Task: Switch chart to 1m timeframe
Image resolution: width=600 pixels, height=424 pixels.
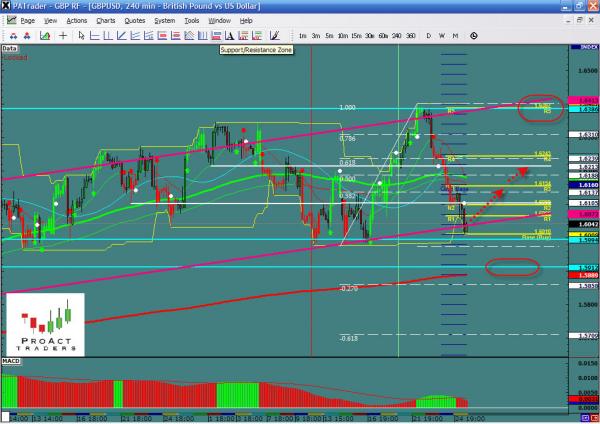Action: pos(303,36)
